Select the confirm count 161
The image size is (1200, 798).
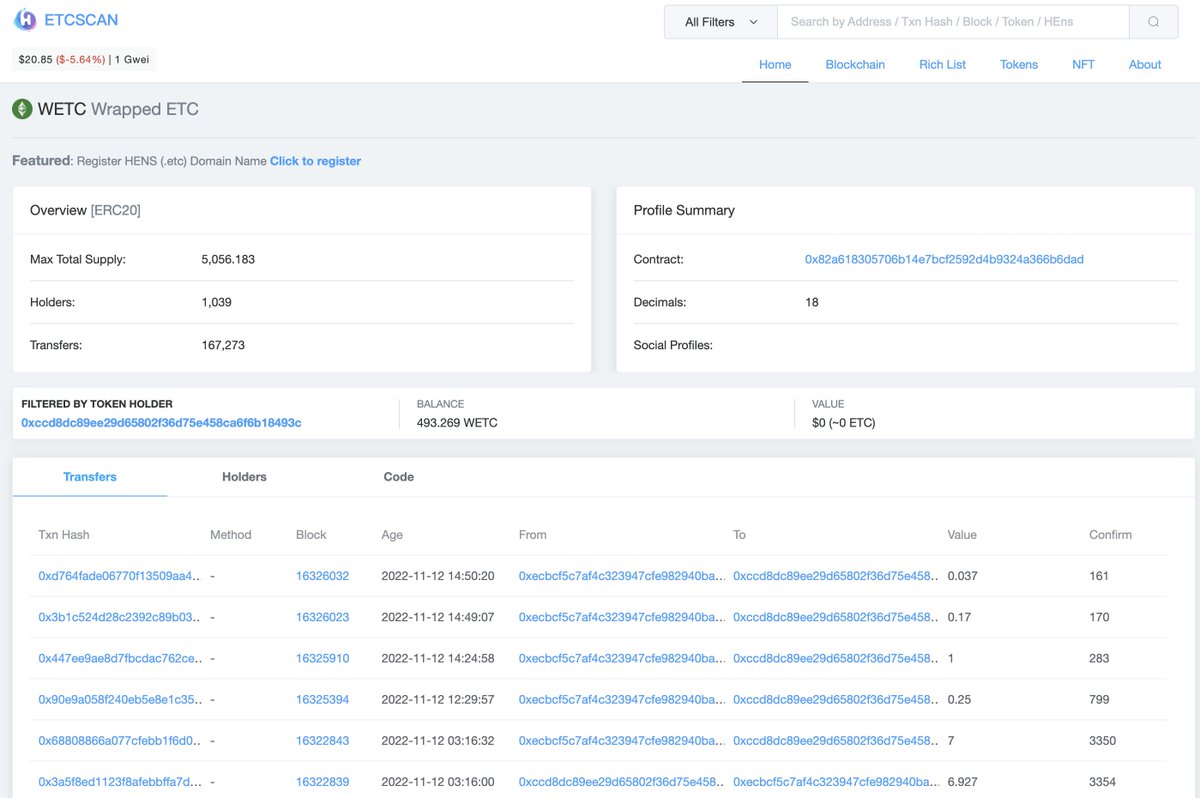pyautogui.click(x=1099, y=576)
